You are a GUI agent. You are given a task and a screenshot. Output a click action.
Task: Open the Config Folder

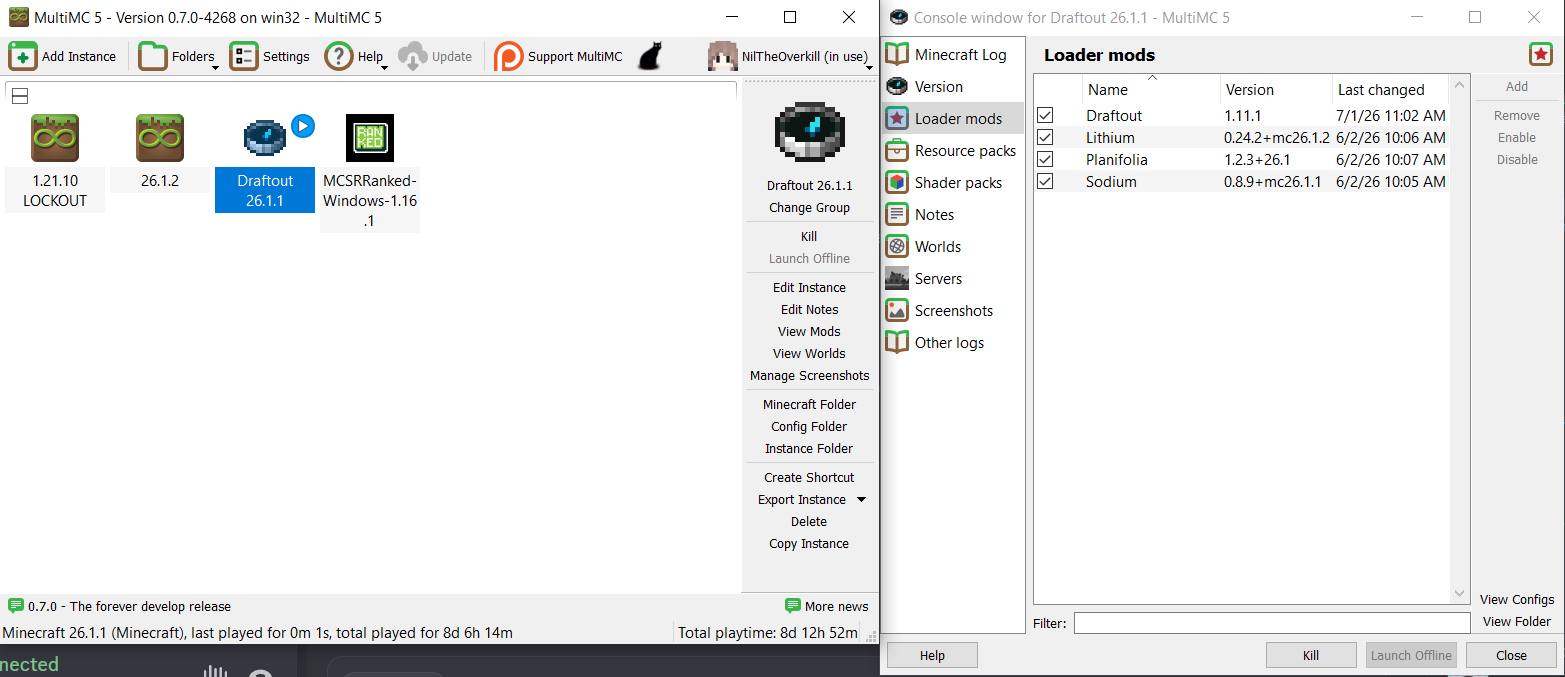click(x=810, y=427)
